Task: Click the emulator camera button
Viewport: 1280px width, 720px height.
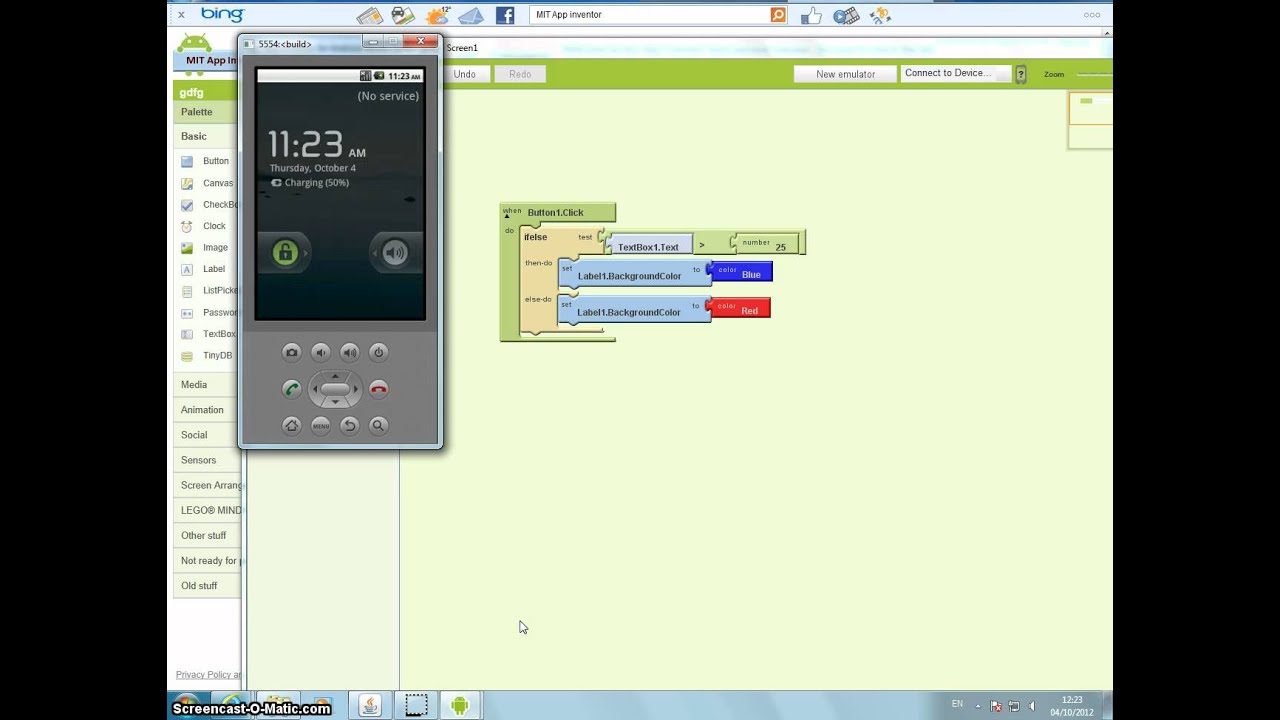Action: (x=292, y=352)
